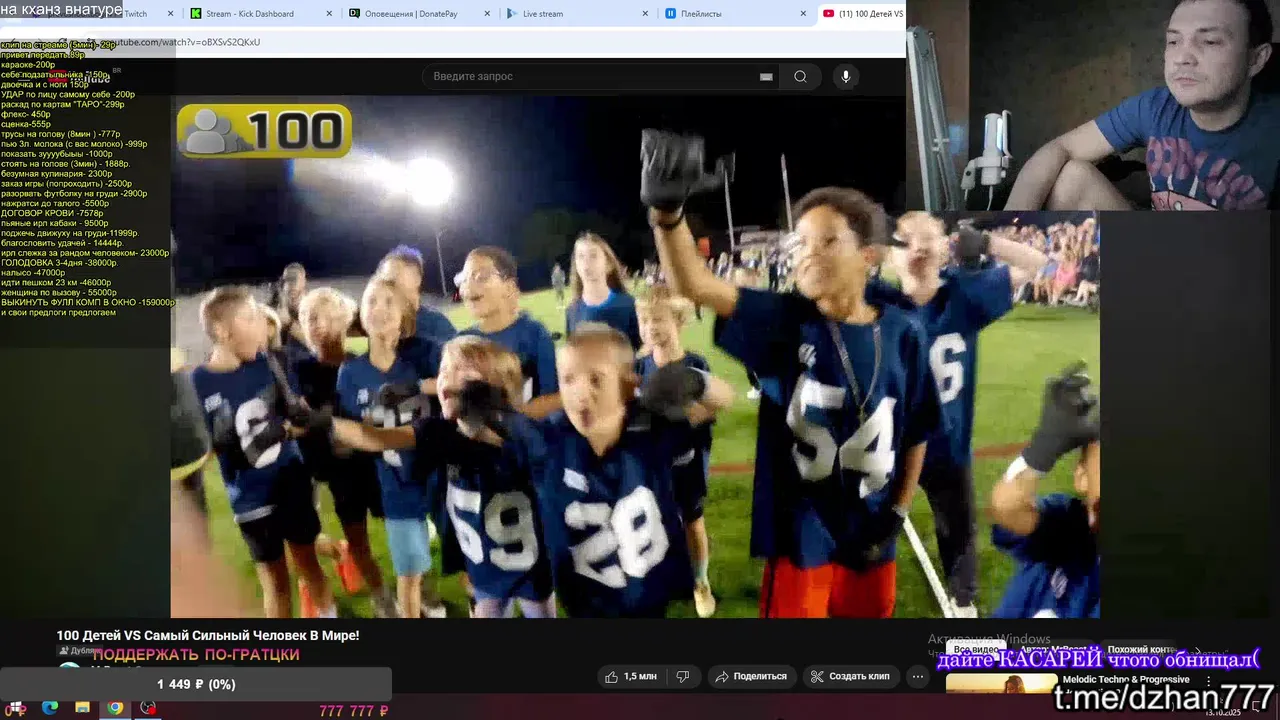The width and height of the screenshot is (1280, 720).
Task: Click the YouTube favicon on active tab
Action: point(829,14)
